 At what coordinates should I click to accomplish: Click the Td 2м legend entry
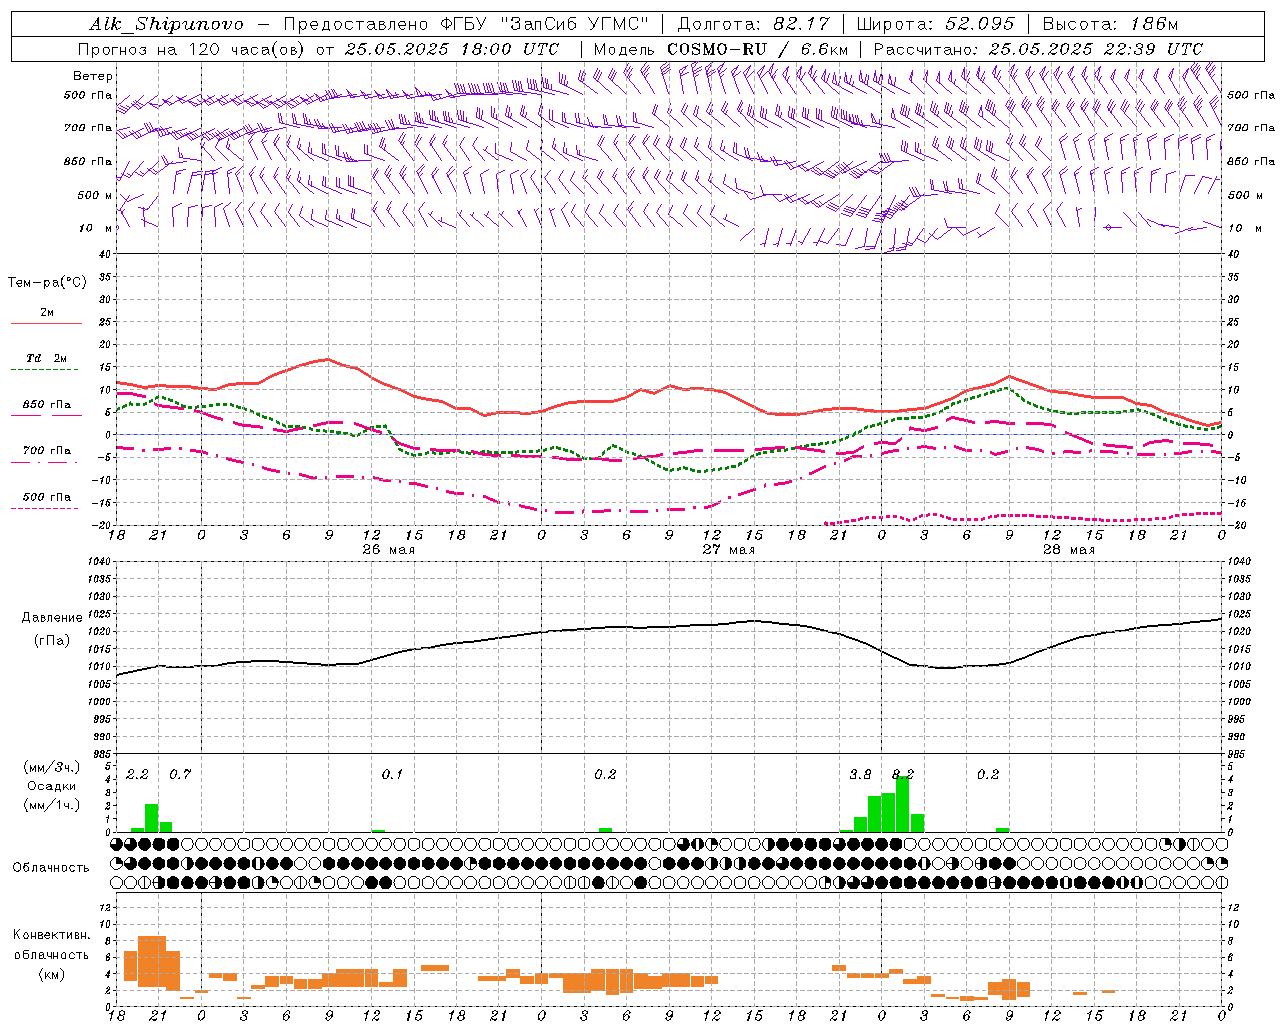(47, 358)
